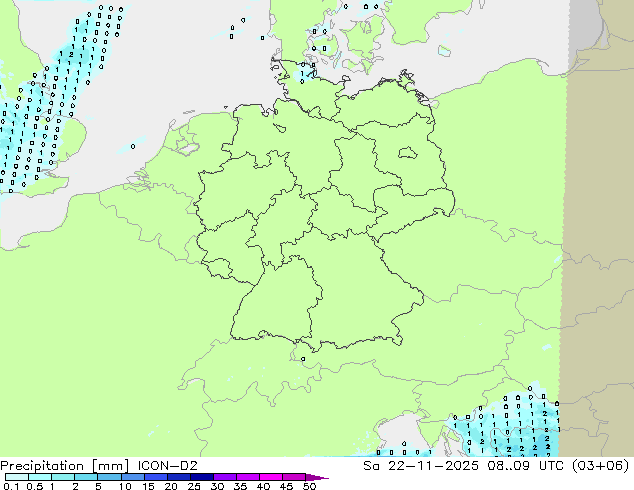Click the '(03+06)' forecast run text
The image size is (634, 490).
[x=600, y=466]
